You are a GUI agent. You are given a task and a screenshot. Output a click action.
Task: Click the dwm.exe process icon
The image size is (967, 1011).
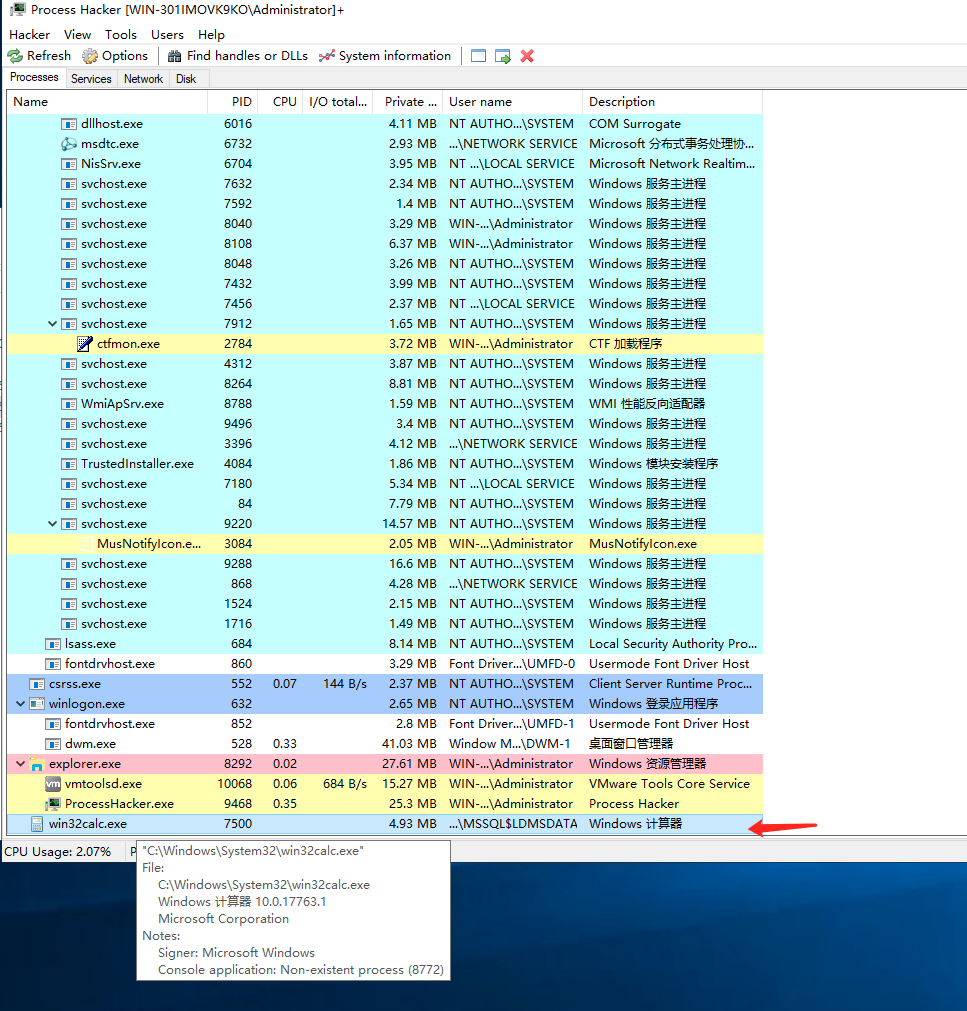53,743
